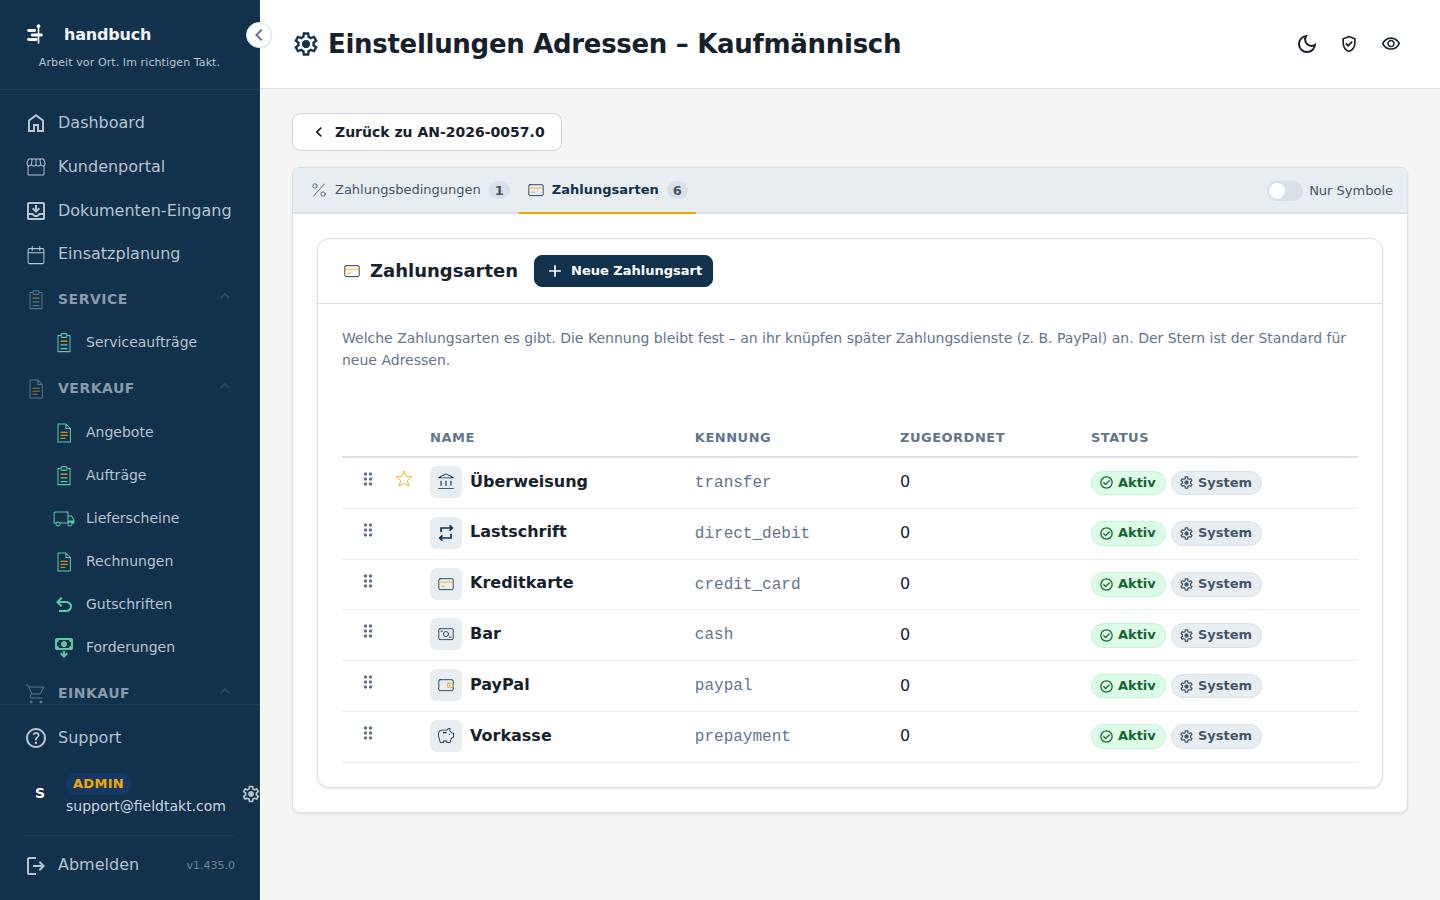The height and width of the screenshot is (900, 1440).
Task: Click the Lastschrift arrows icon
Action: [446, 533]
